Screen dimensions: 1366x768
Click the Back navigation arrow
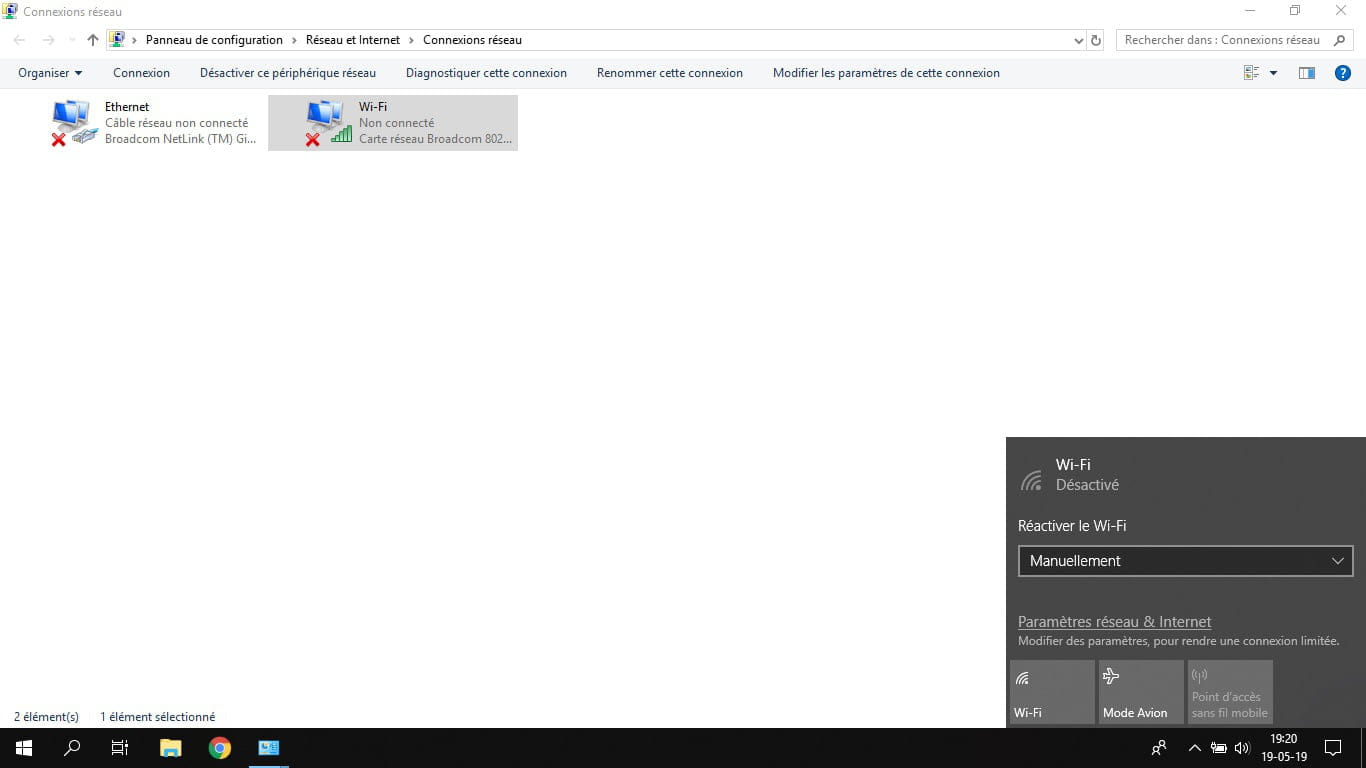point(20,40)
